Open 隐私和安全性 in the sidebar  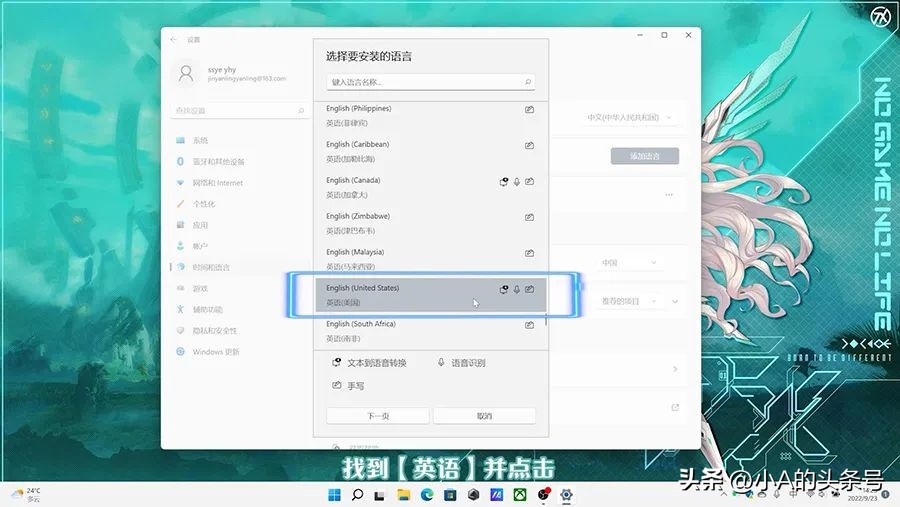239,331
